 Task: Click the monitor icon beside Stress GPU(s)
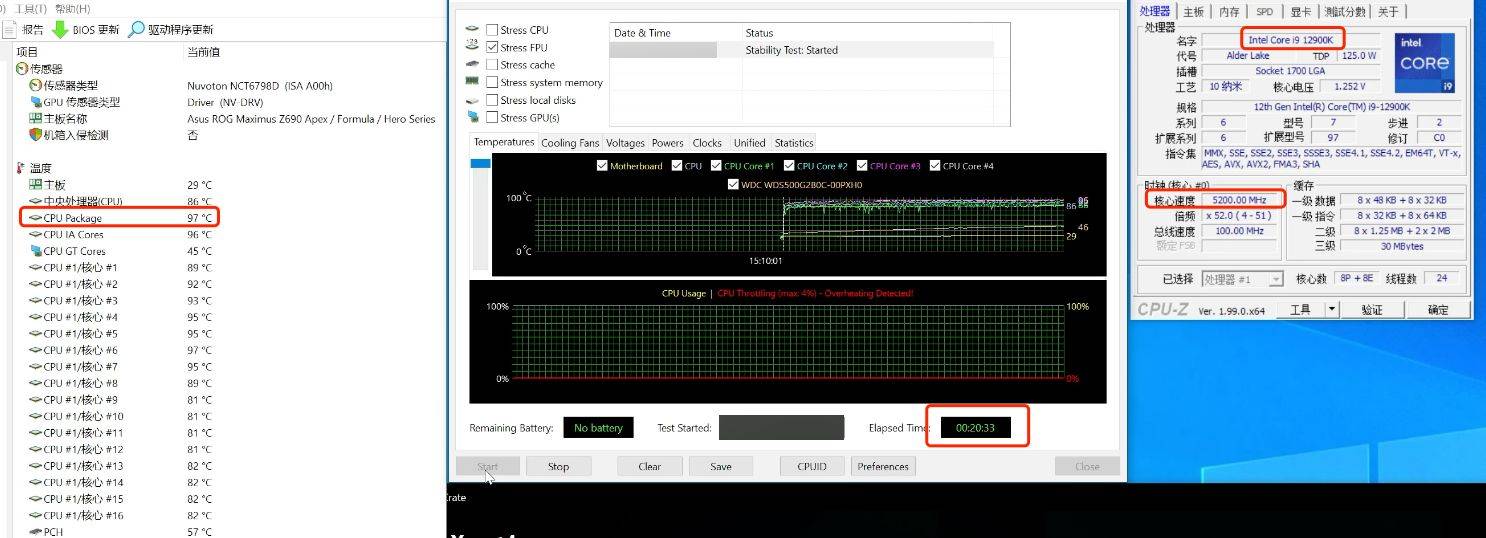tap(473, 118)
